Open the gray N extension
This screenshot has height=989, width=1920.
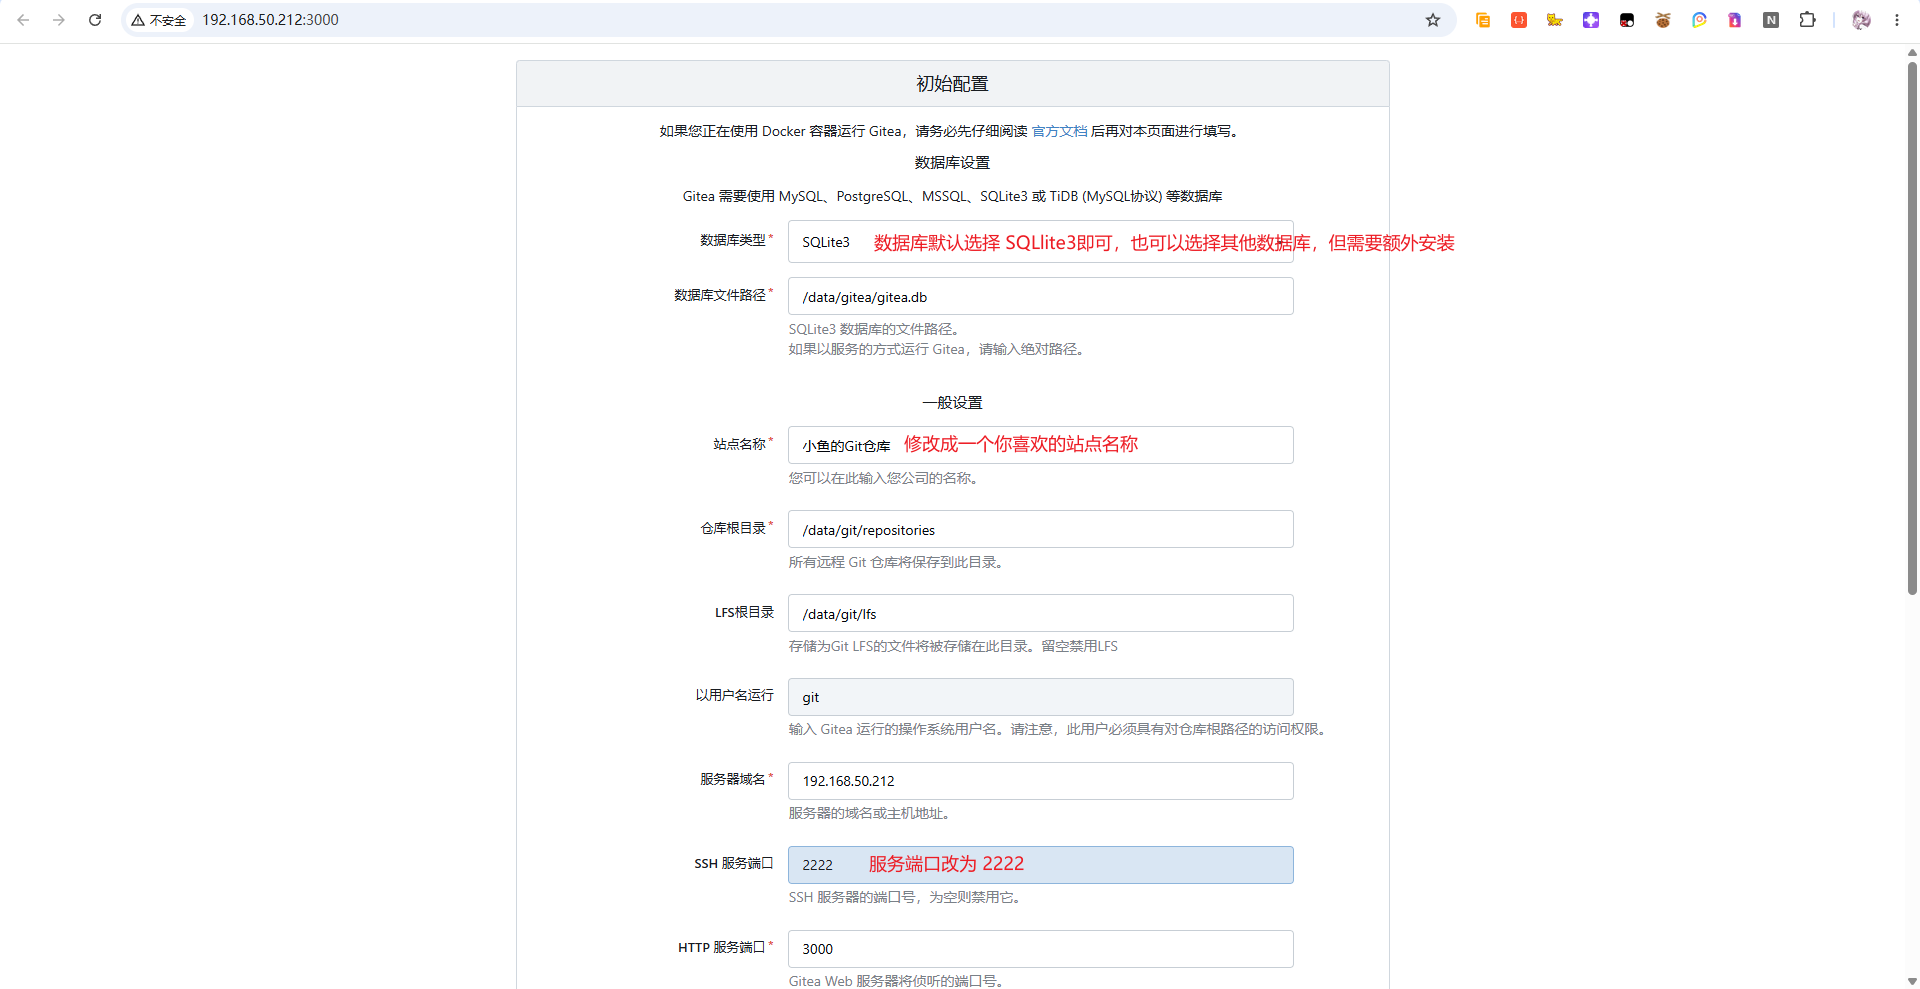(x=1771, y=20)
